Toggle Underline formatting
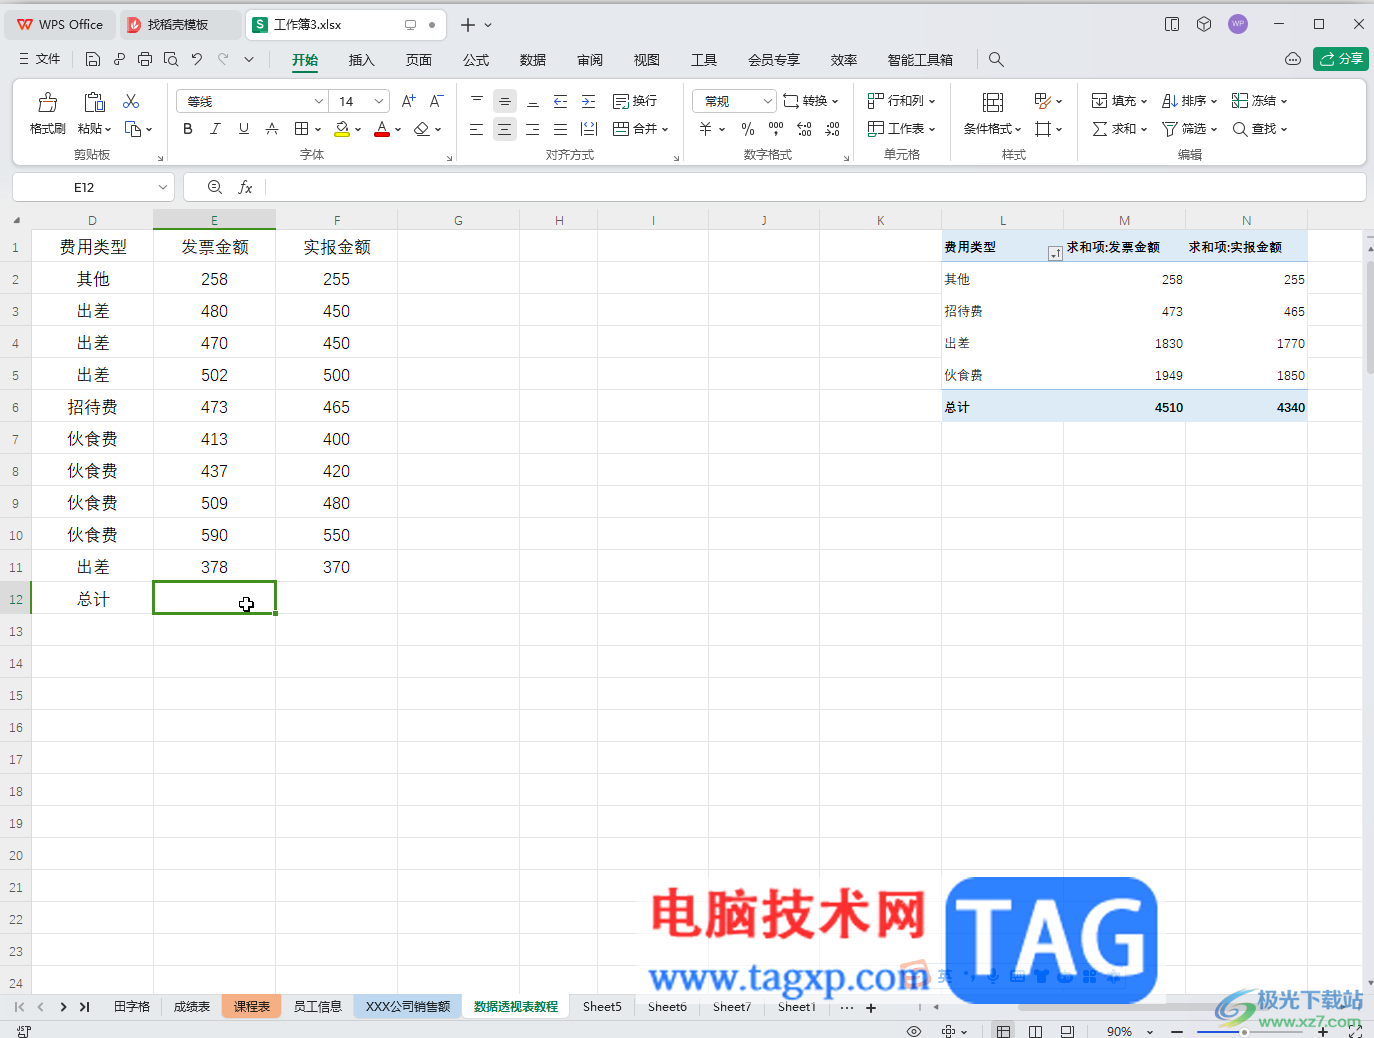Screen dimensions: 1374x1038 point(243,129)
